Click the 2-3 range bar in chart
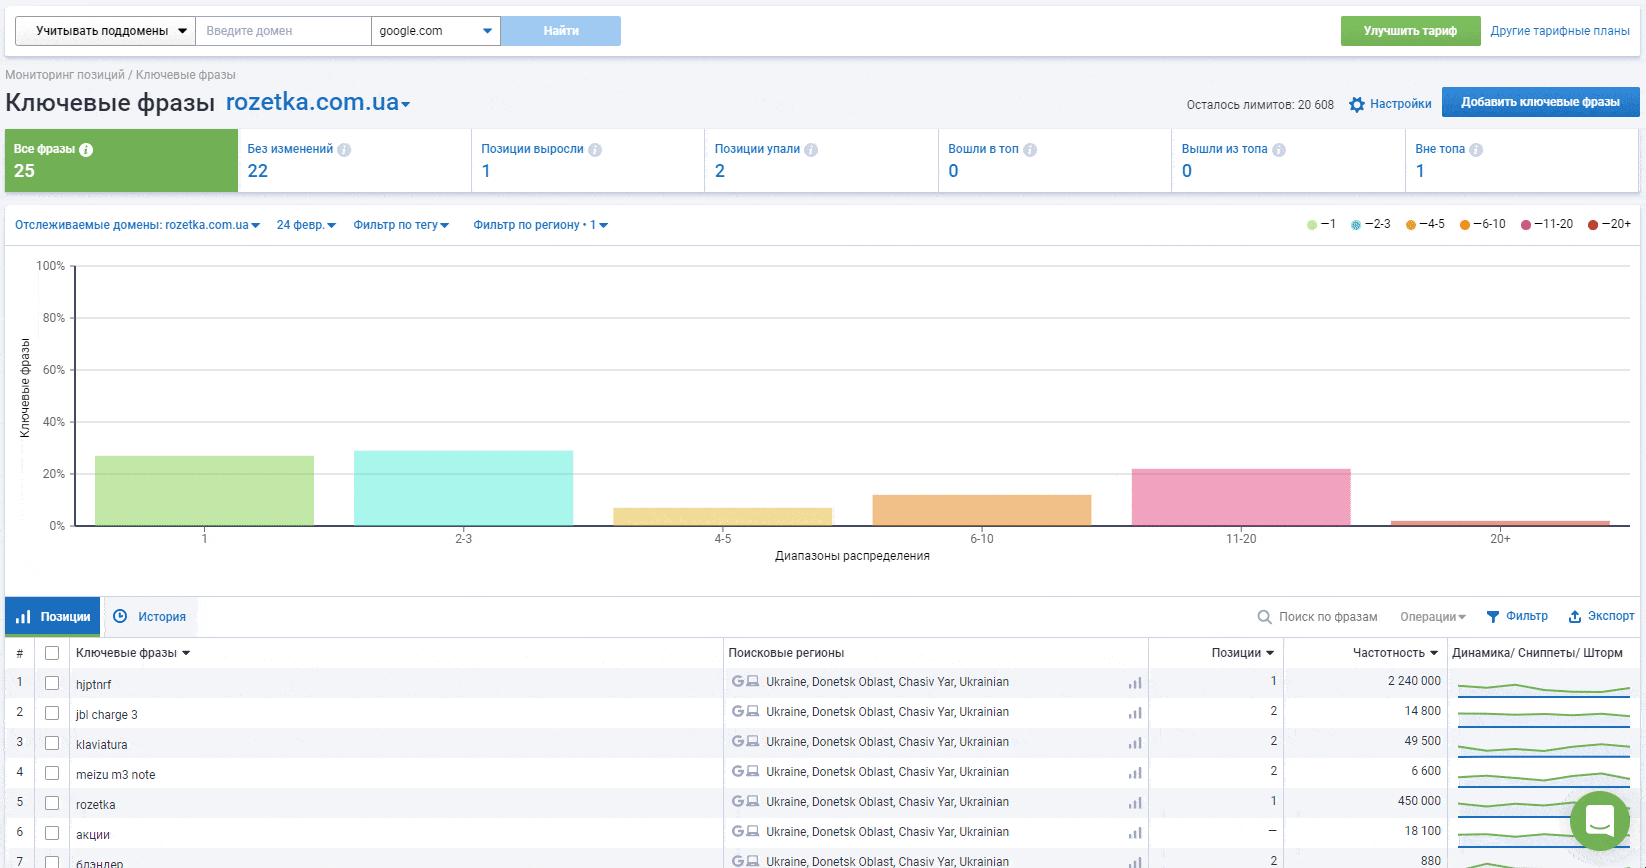This screenshot has width=1646, height=868. coord(463,488)
